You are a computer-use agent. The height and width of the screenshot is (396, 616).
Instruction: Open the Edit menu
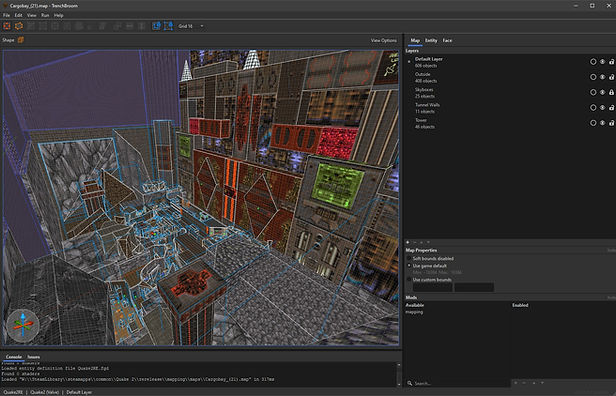click(x=18, y=15)
